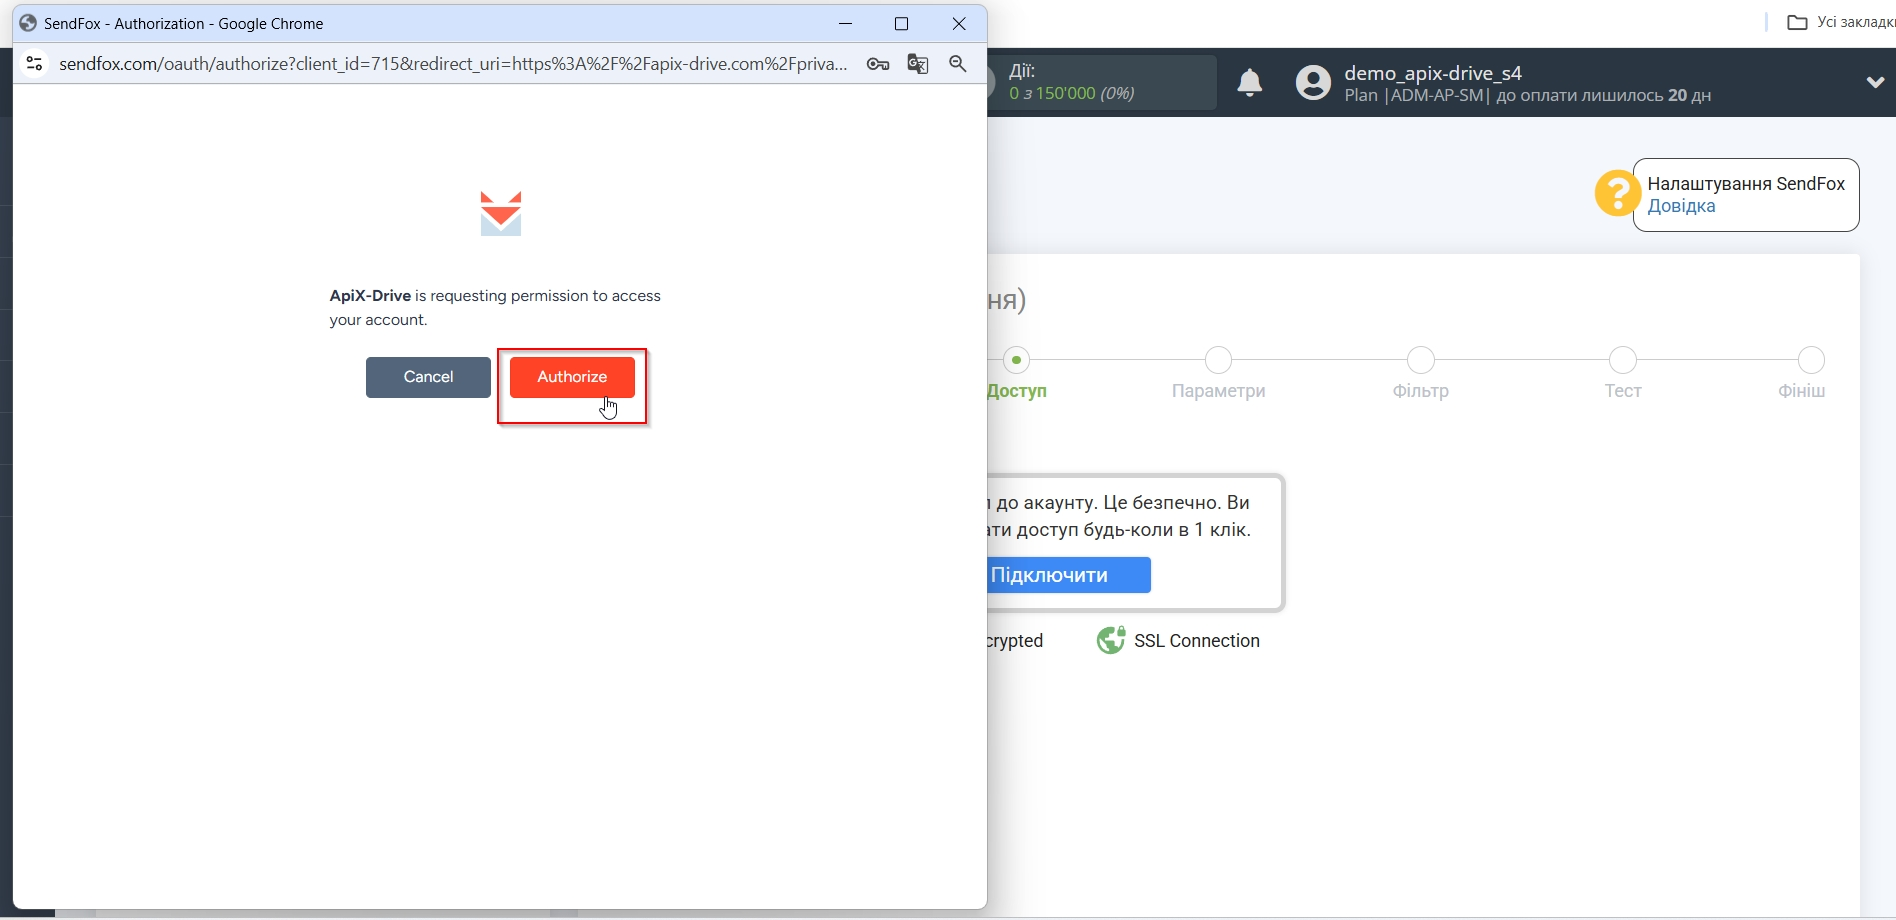Click the Дії actions counter

1102,82
